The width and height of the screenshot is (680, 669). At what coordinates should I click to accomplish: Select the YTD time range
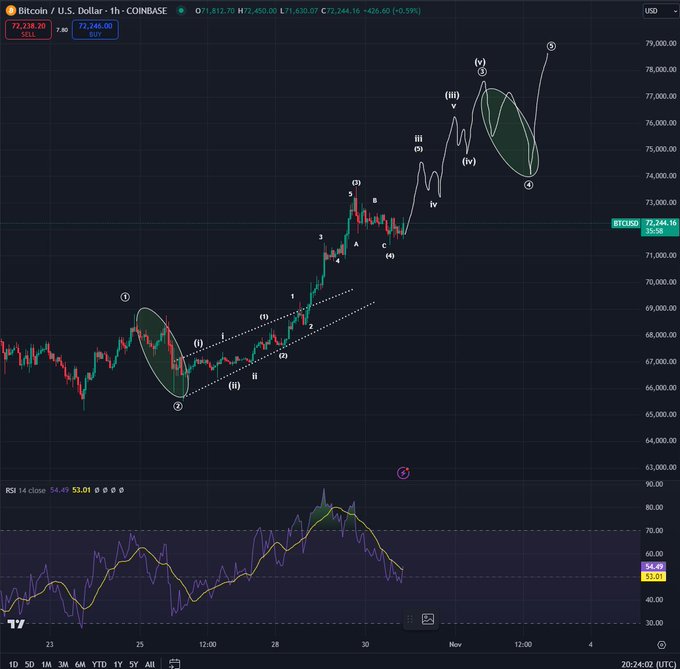click(x=99, y=664)
